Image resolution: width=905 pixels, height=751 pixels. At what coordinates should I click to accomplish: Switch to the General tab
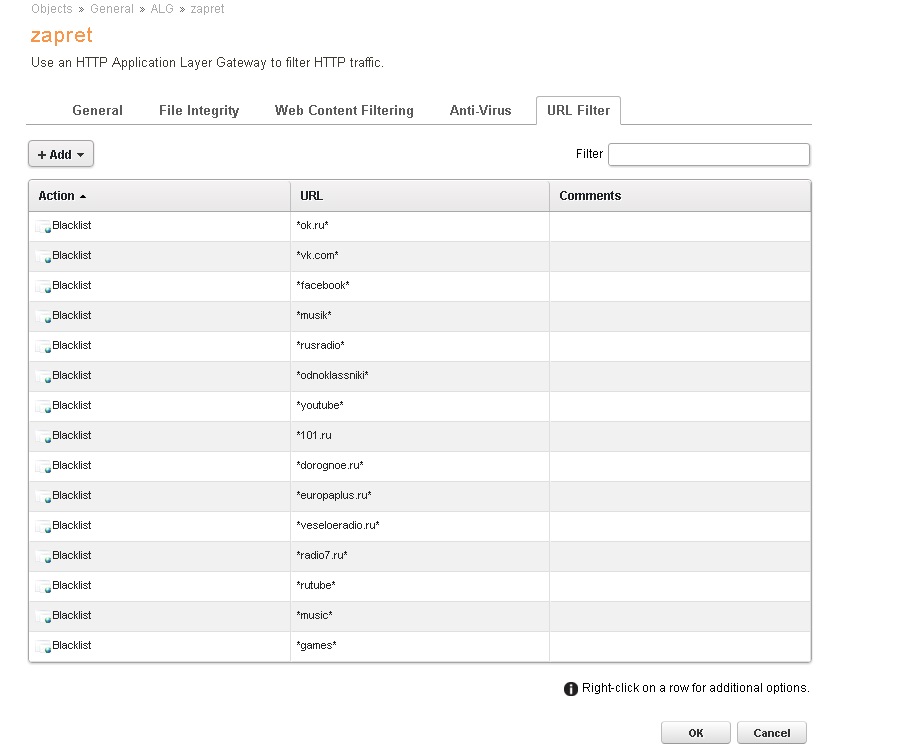click(98, 111)
